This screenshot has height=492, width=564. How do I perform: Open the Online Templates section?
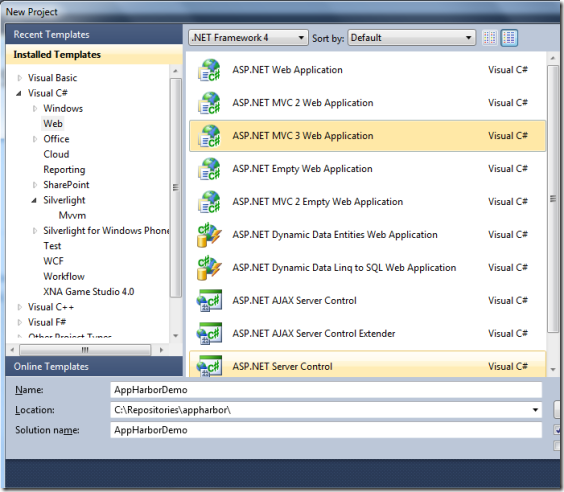pyautogui.click(x=94, y=366)
